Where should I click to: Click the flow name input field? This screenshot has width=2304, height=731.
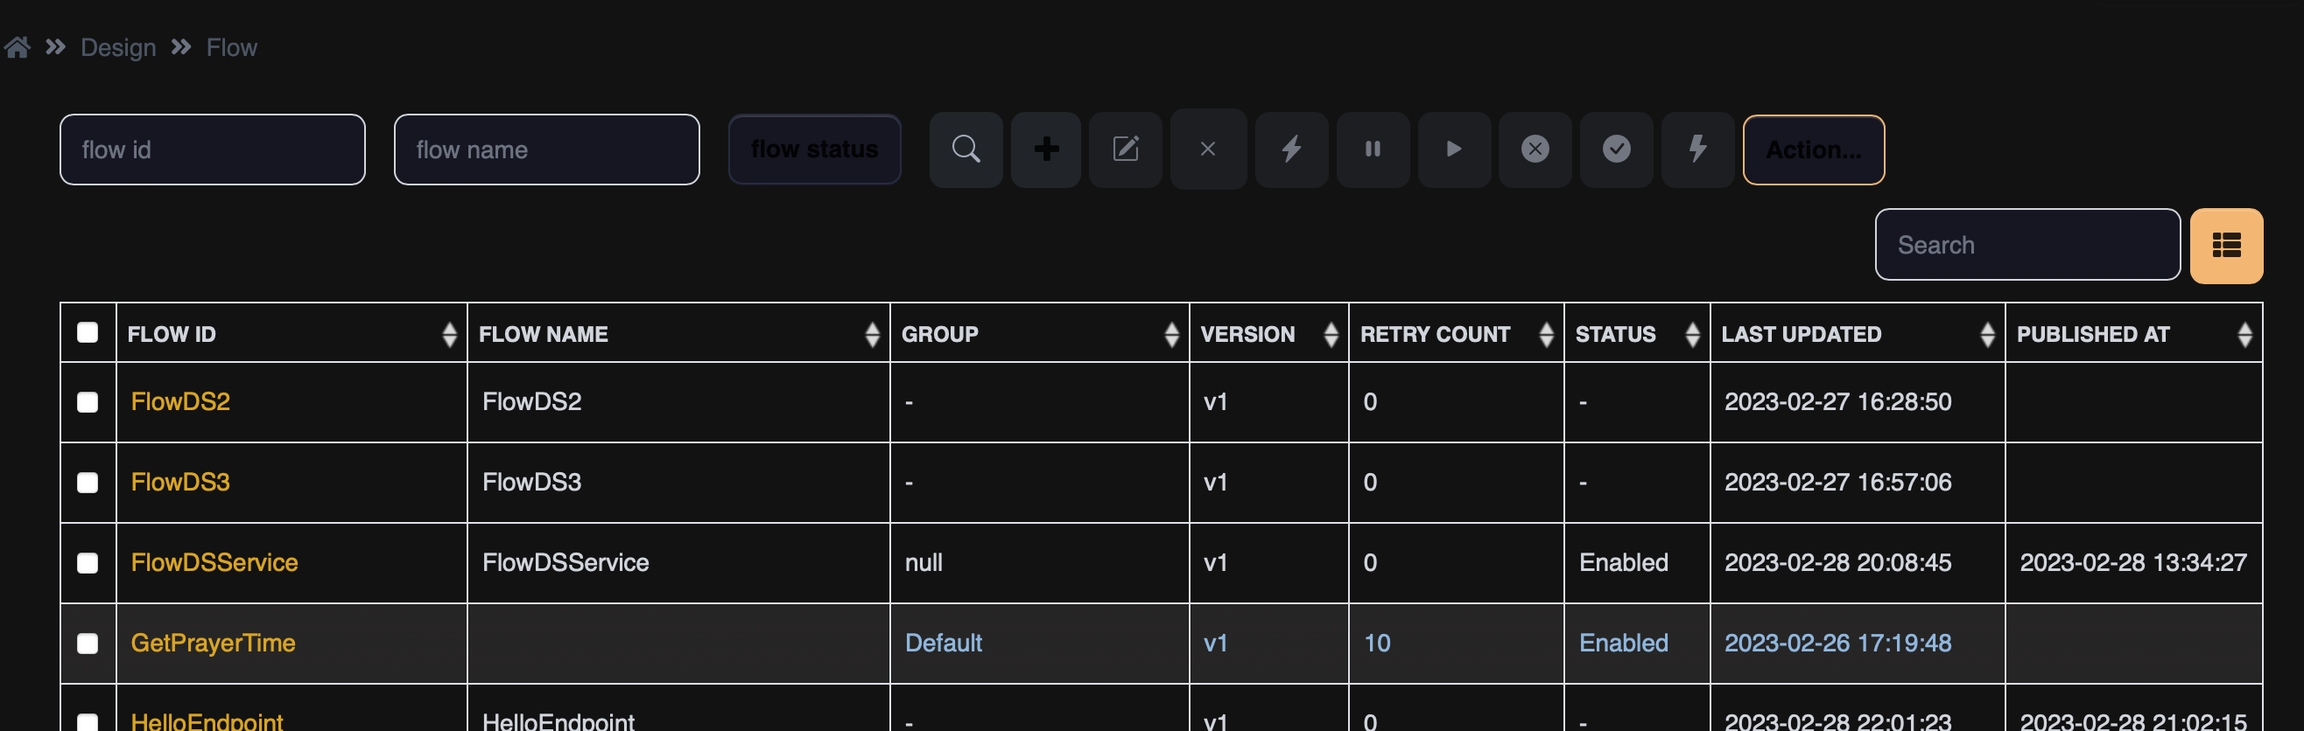click(x=547, y=150)
